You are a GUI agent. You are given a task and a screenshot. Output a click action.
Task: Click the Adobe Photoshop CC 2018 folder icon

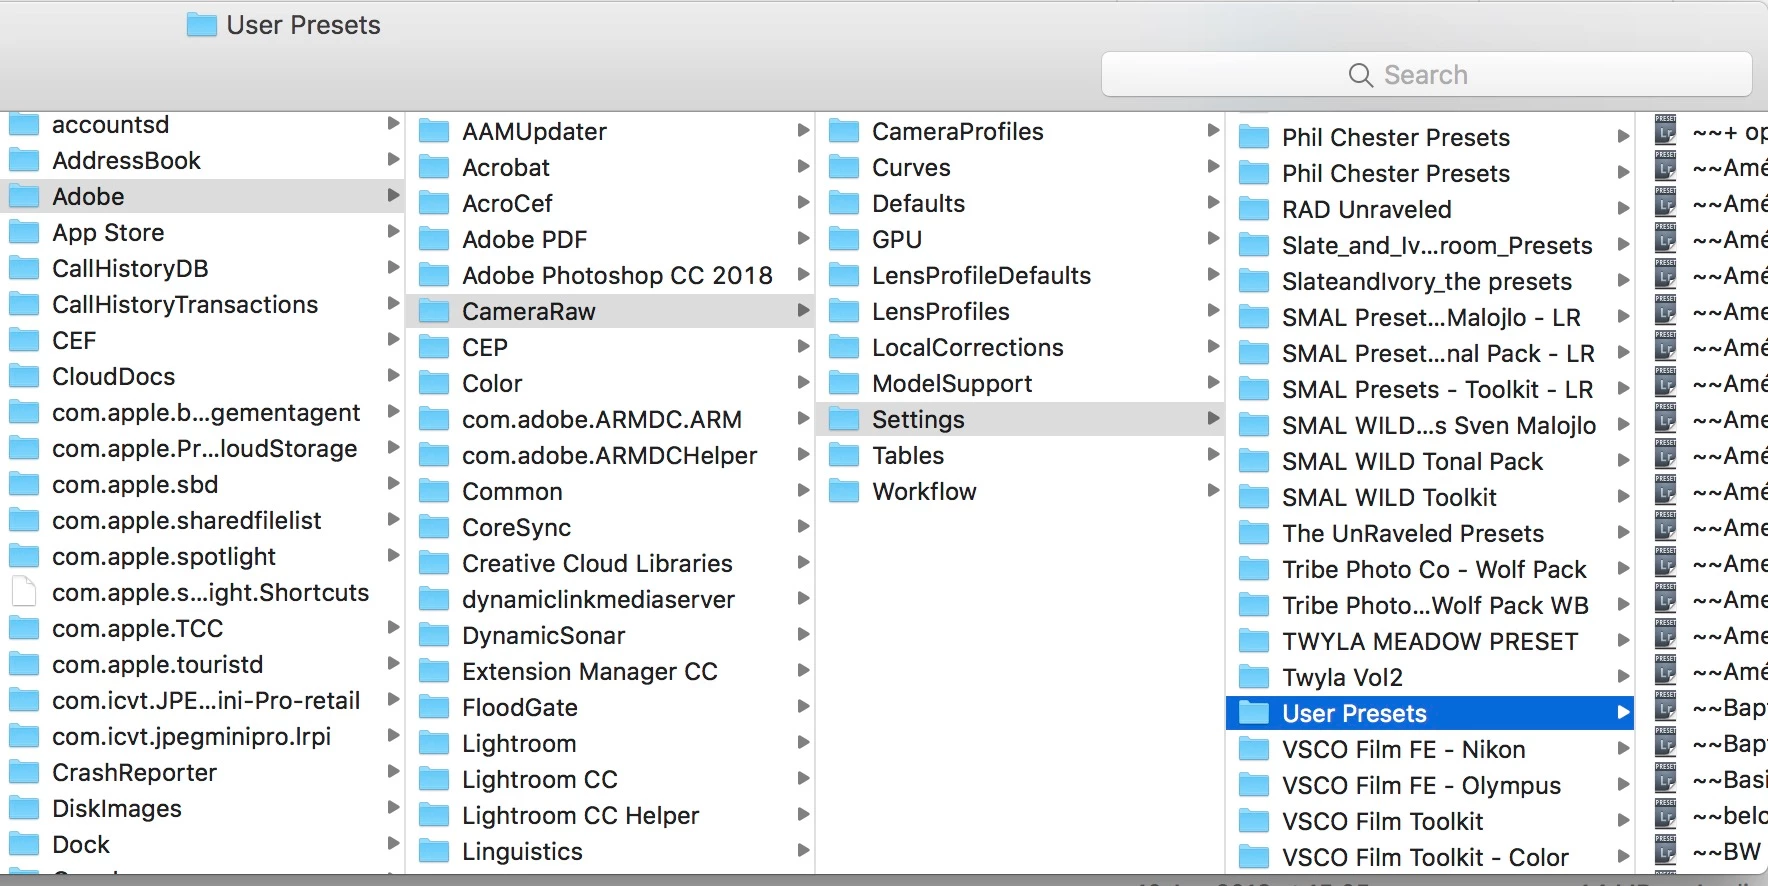(434, 275)
